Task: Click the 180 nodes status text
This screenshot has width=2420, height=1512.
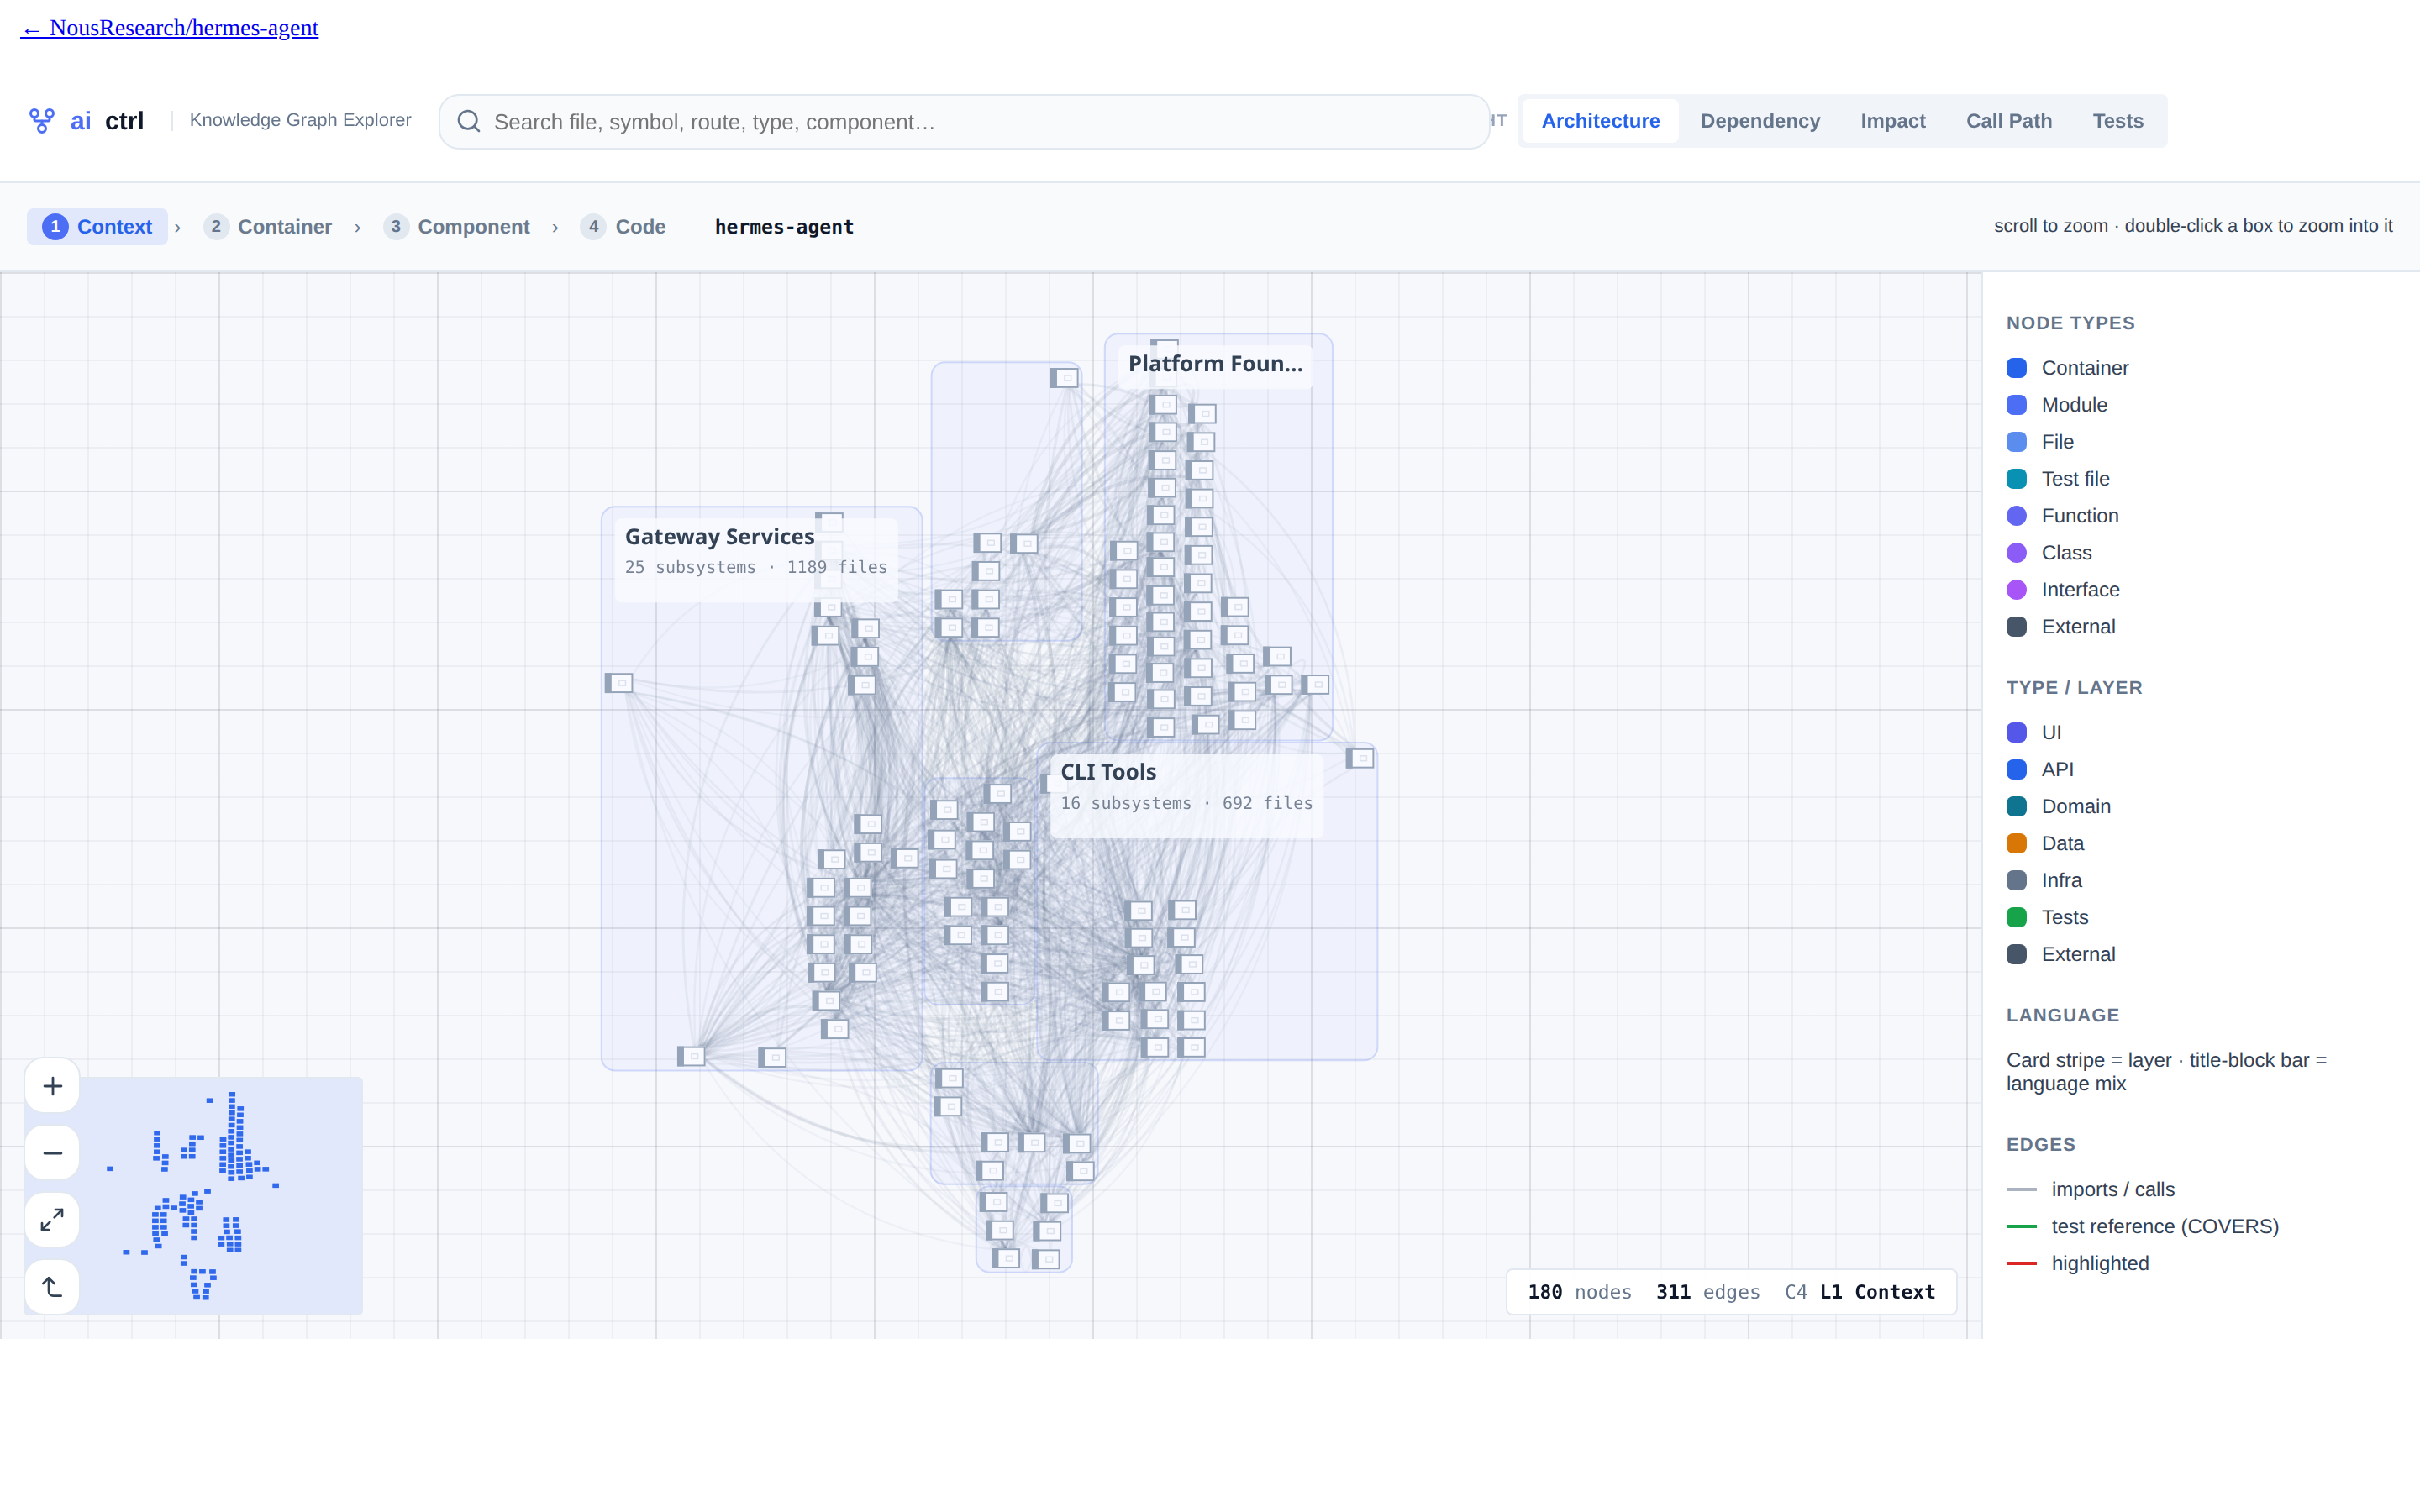Action: [x=1579, y=1292]
